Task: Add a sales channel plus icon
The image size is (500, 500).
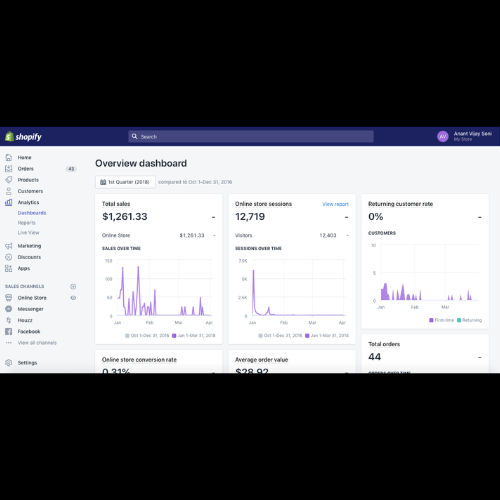Action: coord(73,286)
